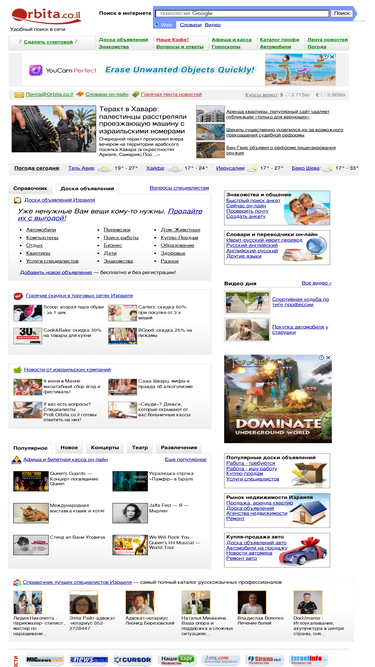The image size is (375, 667).
Task: Open the Сделать стартовой link
Action: pyautogui.click(x=48, y=42)
